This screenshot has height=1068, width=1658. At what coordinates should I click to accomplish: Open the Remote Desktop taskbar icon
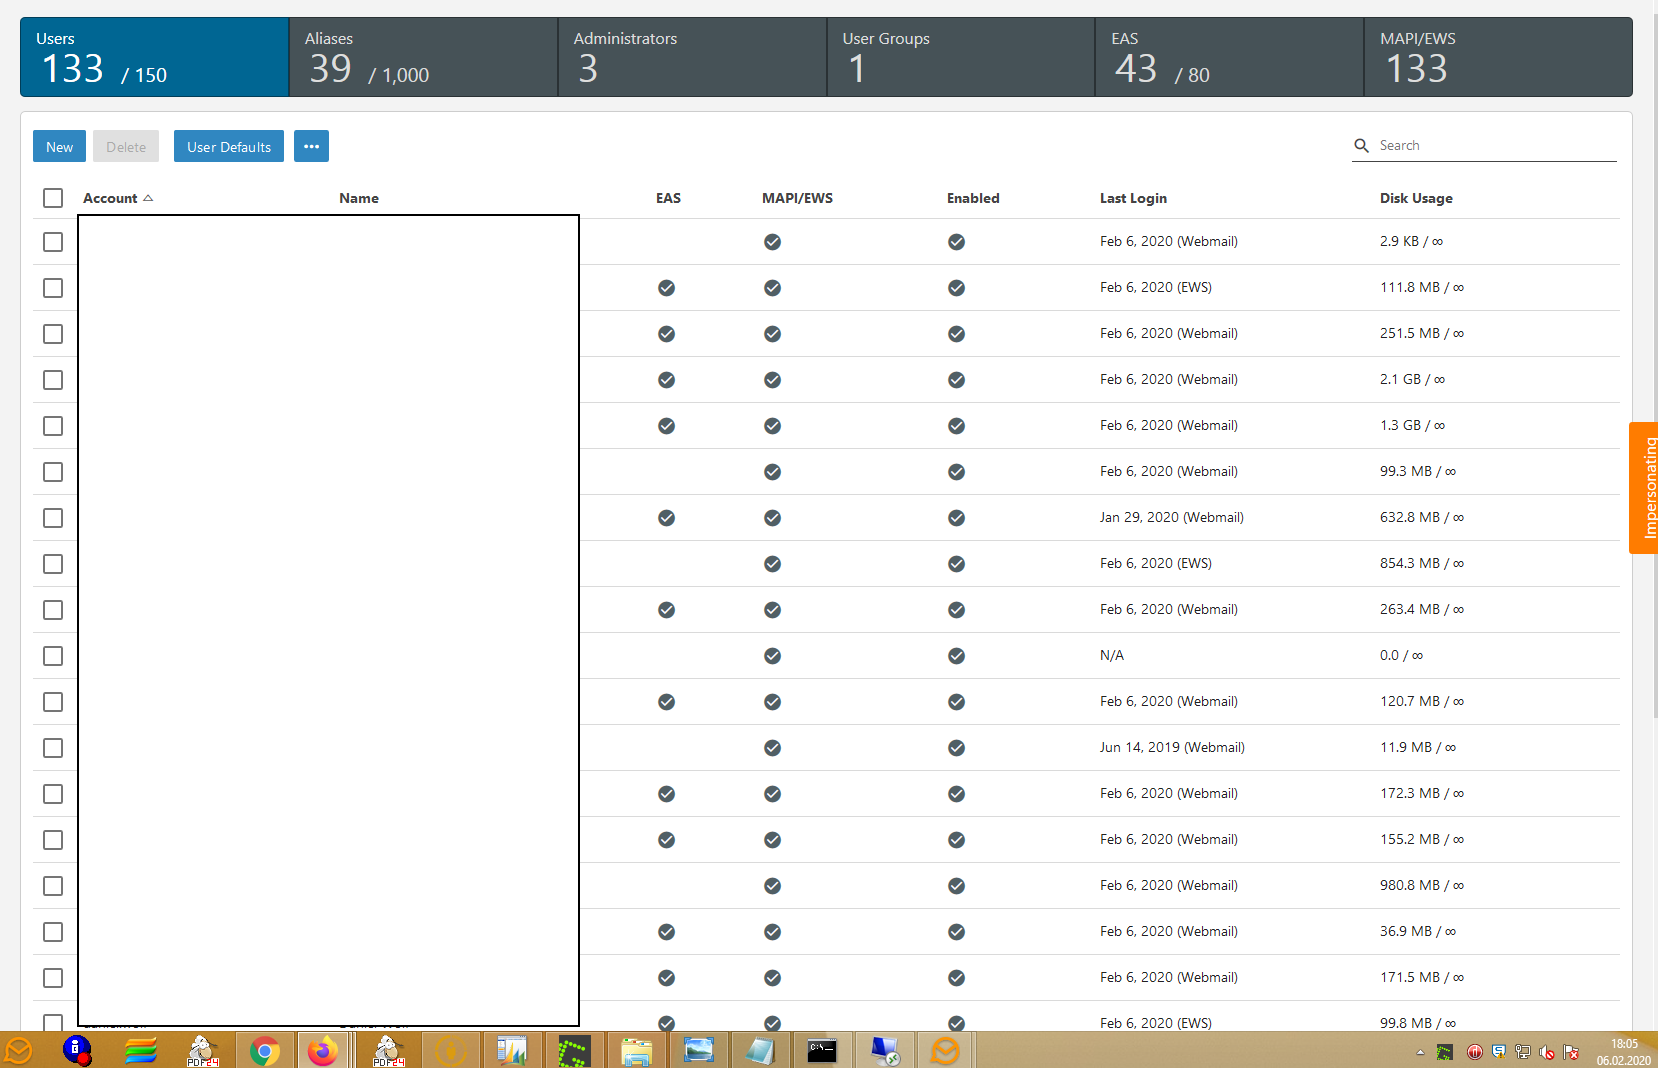tap(884, 1051)
